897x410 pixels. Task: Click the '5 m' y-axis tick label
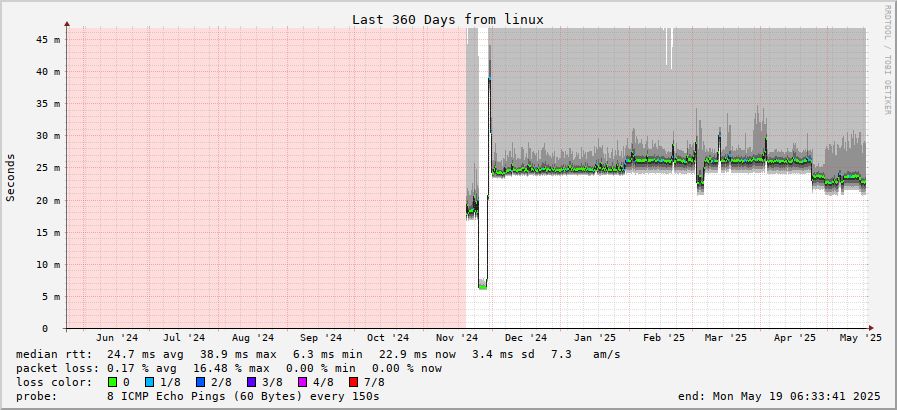[51, 296]
